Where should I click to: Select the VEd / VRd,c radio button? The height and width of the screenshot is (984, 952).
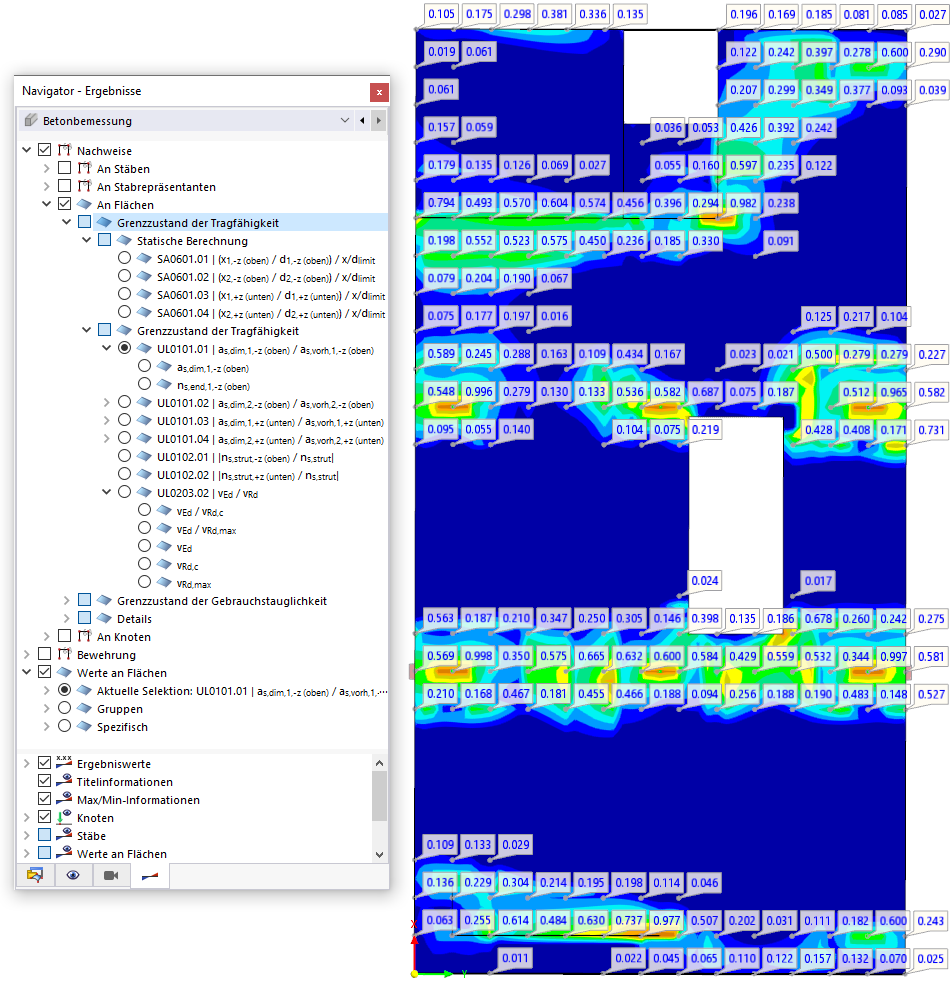(144, 510)
